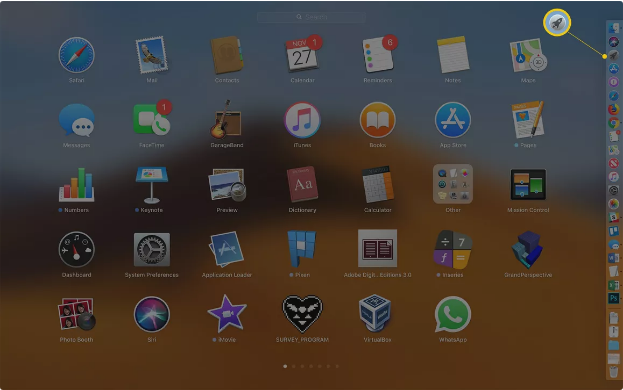The image size is (623, 390).
Task: Launch the iMovie star icon
Action: pyautogui.click(x=226, y=314)
